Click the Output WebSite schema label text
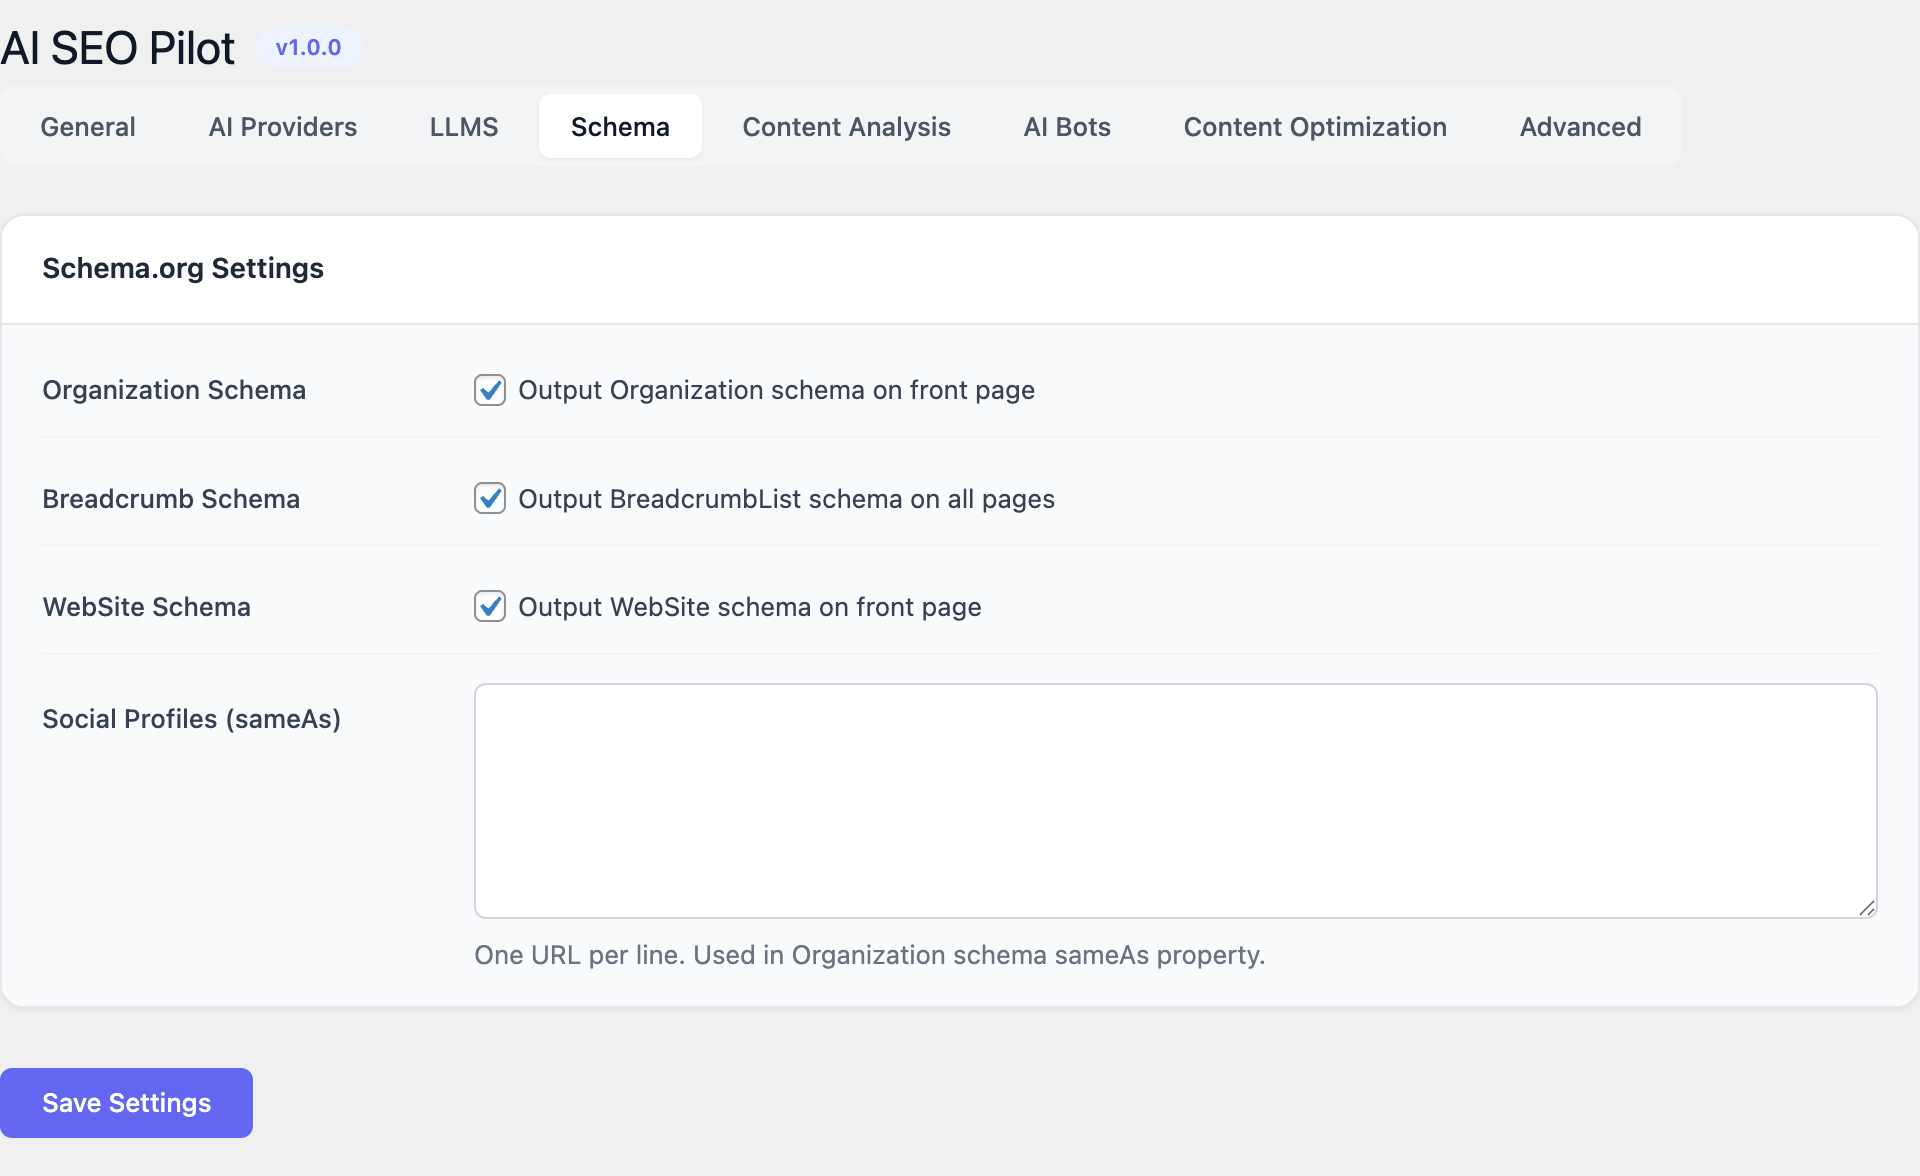 point(749,607)
